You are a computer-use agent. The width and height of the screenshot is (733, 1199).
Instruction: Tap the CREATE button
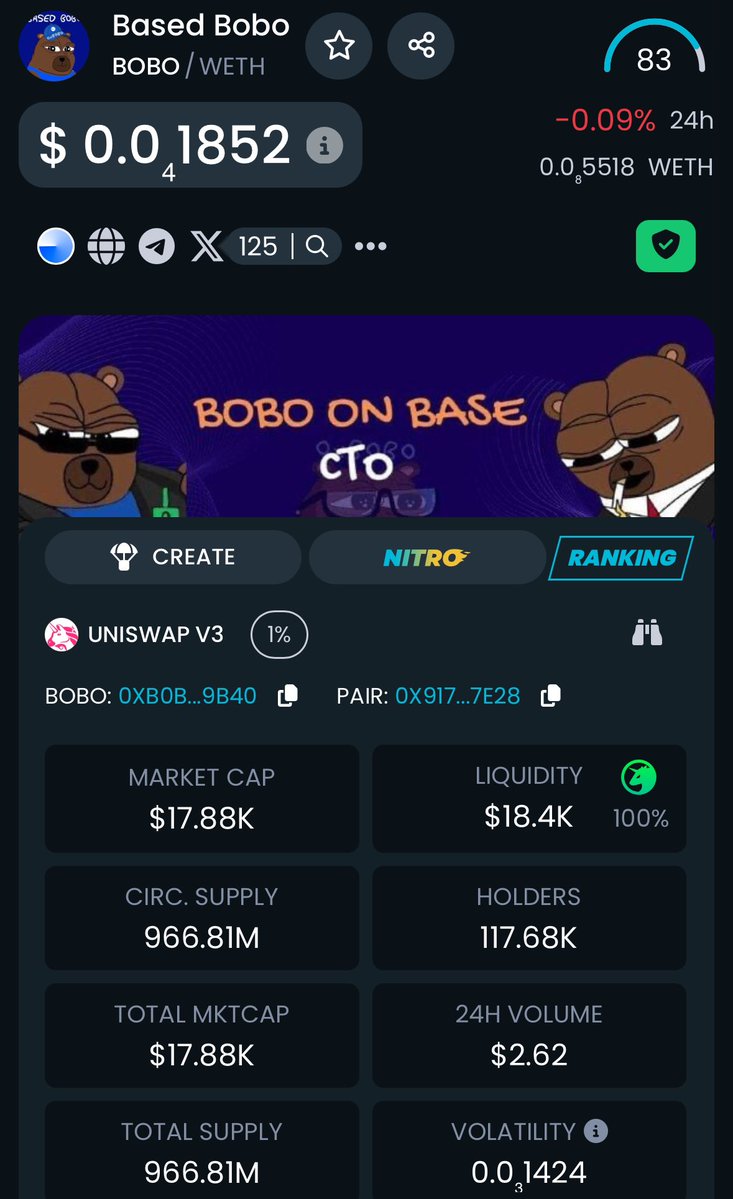[173, 557]
